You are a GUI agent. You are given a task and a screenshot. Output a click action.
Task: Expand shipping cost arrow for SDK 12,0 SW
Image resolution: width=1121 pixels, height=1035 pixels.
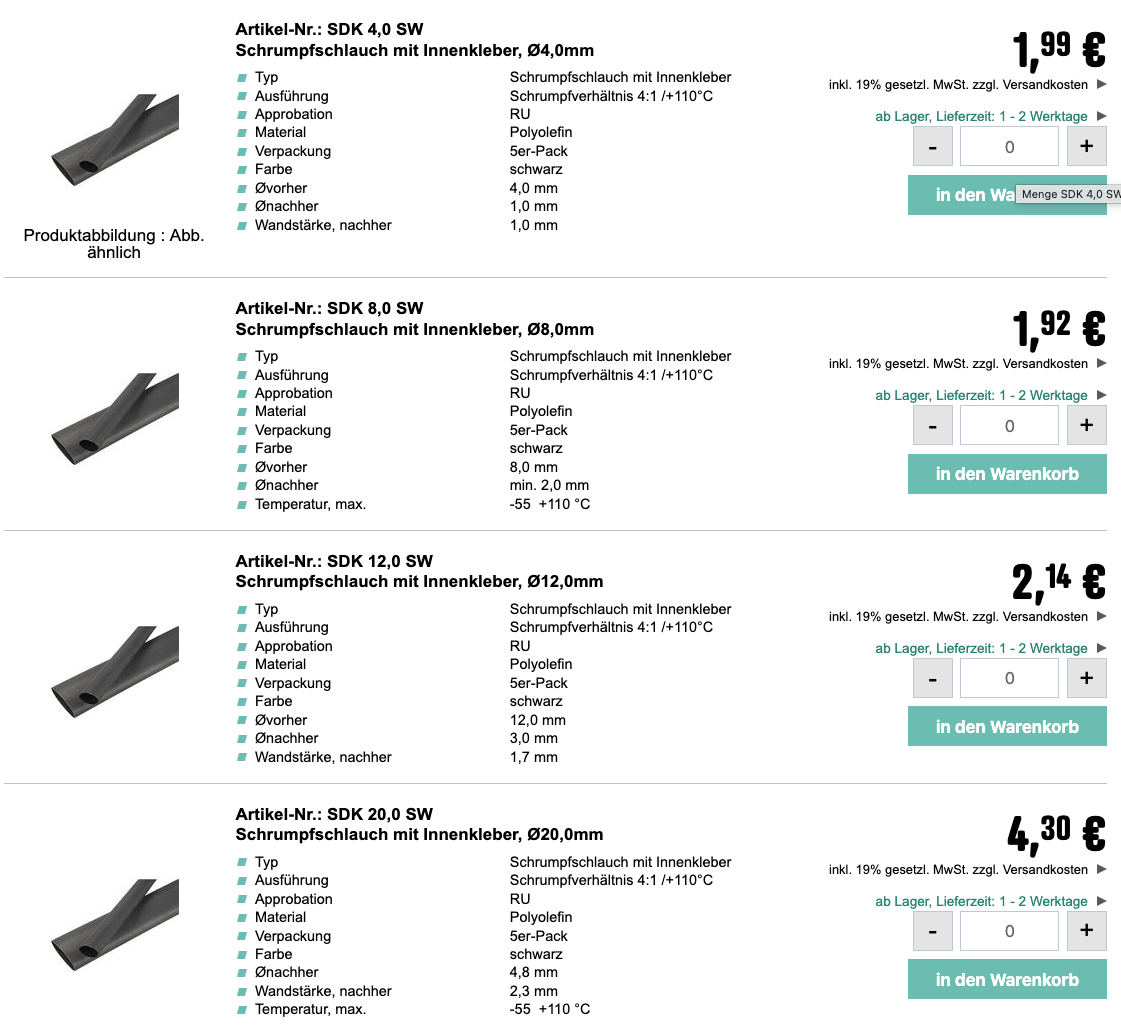click(x=1101, y=616)
